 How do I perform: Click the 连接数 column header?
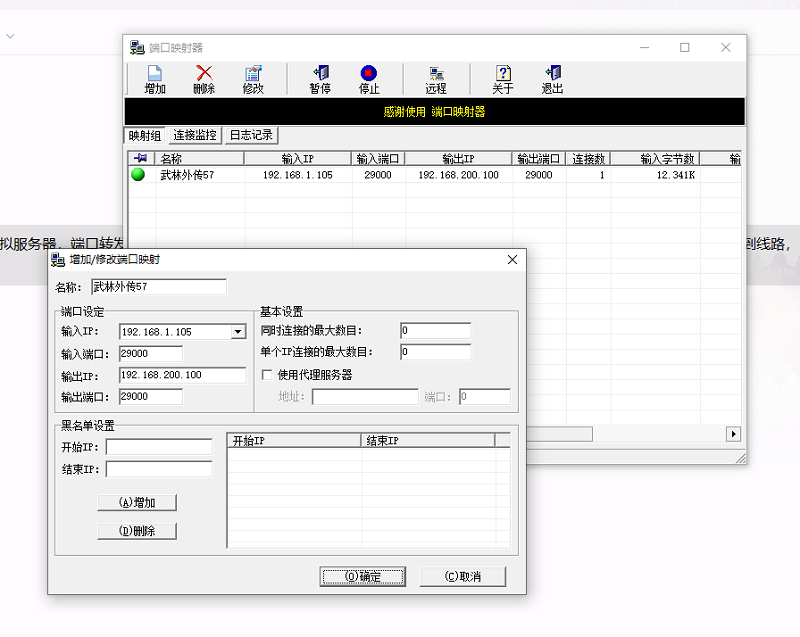588,158
